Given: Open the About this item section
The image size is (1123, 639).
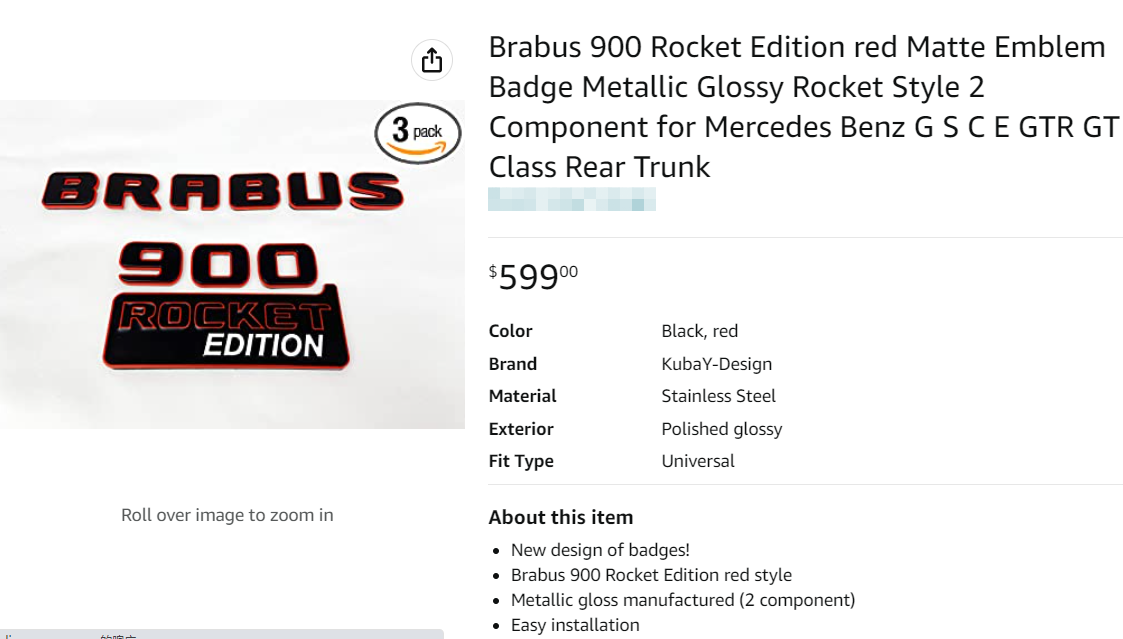Looking at the screenshot, I should 560,517.
